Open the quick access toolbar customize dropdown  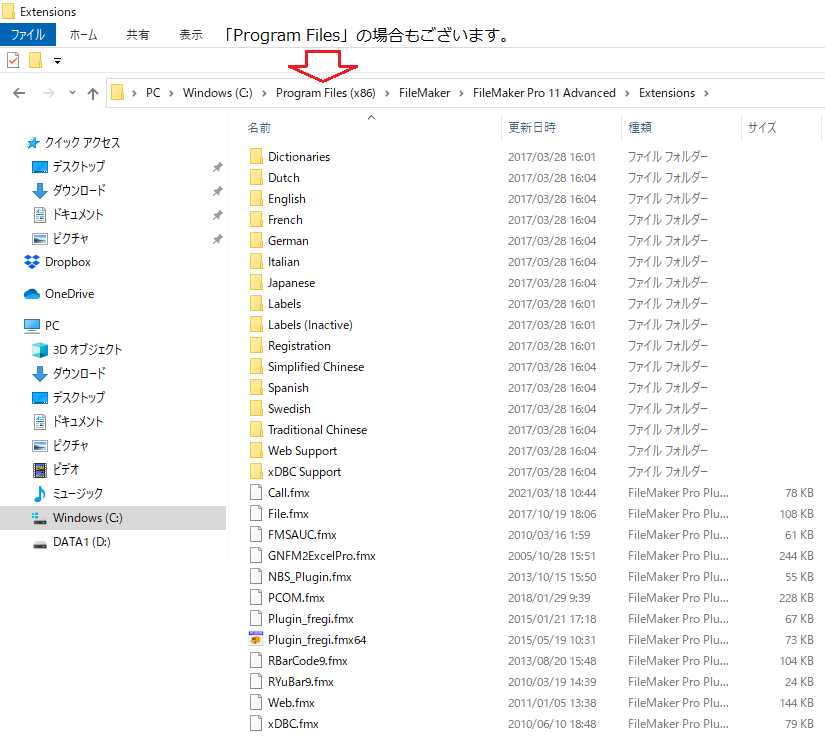pyautogui.click(x=57, y=61)
